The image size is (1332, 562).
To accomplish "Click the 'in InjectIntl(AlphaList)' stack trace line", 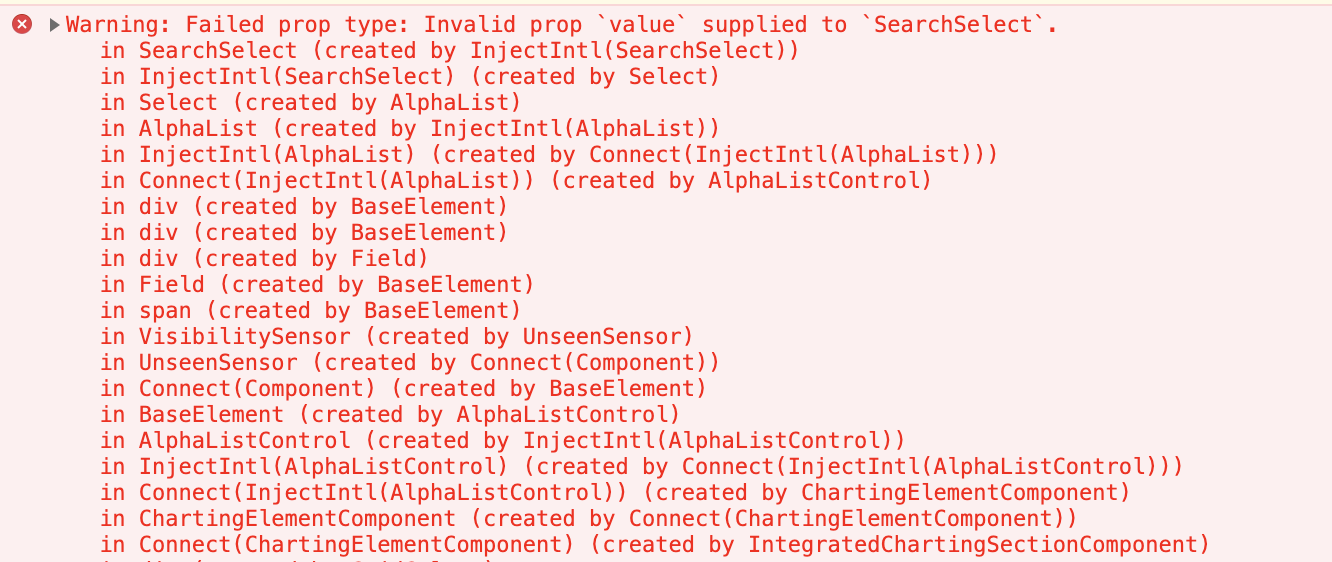I will 549,155.
